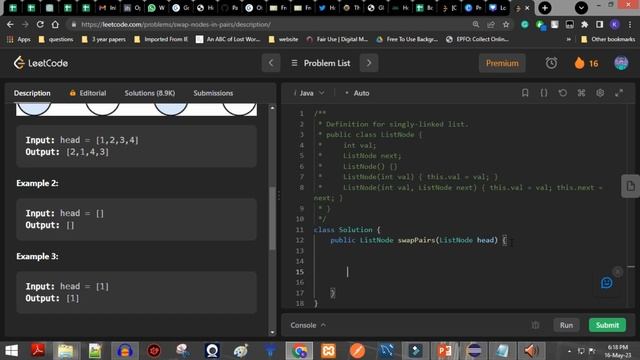Expand the Console panel

tap(308, 325)
